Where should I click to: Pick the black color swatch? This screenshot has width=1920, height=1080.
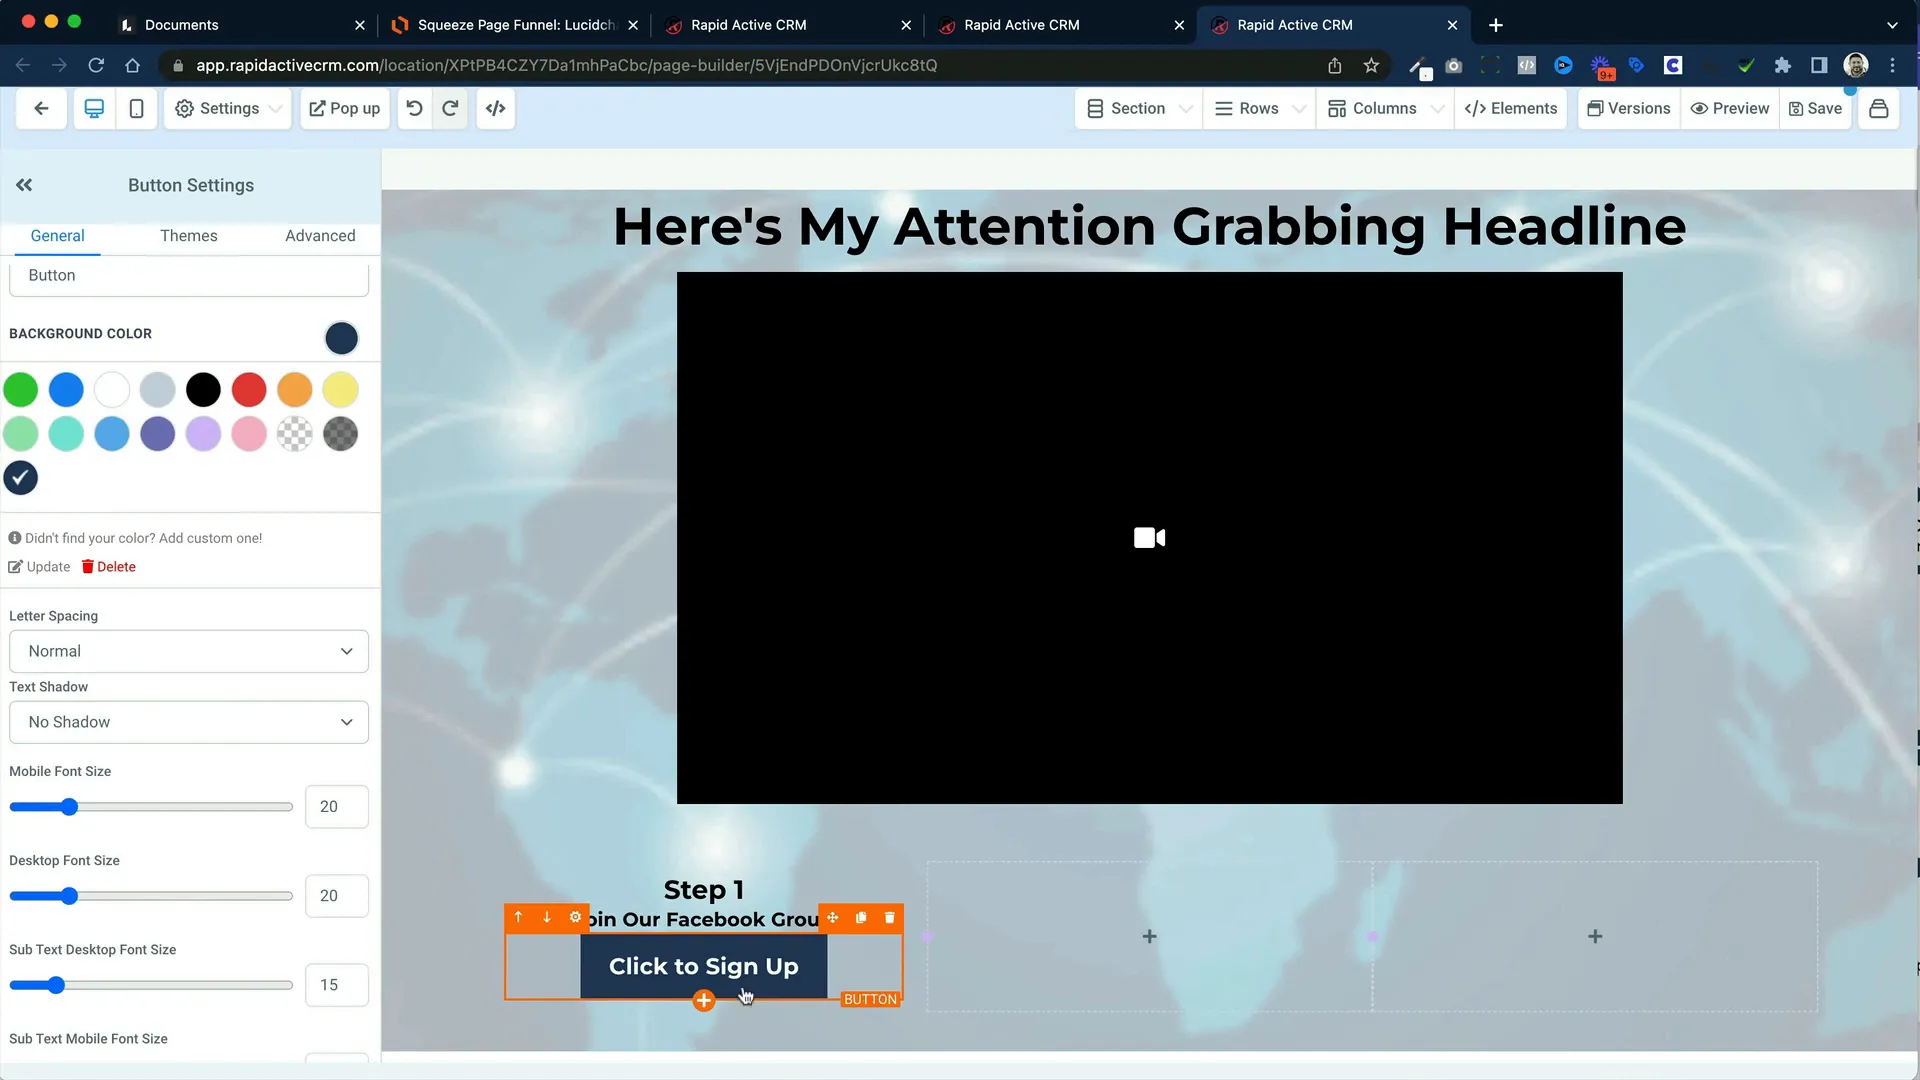point(203,390)
